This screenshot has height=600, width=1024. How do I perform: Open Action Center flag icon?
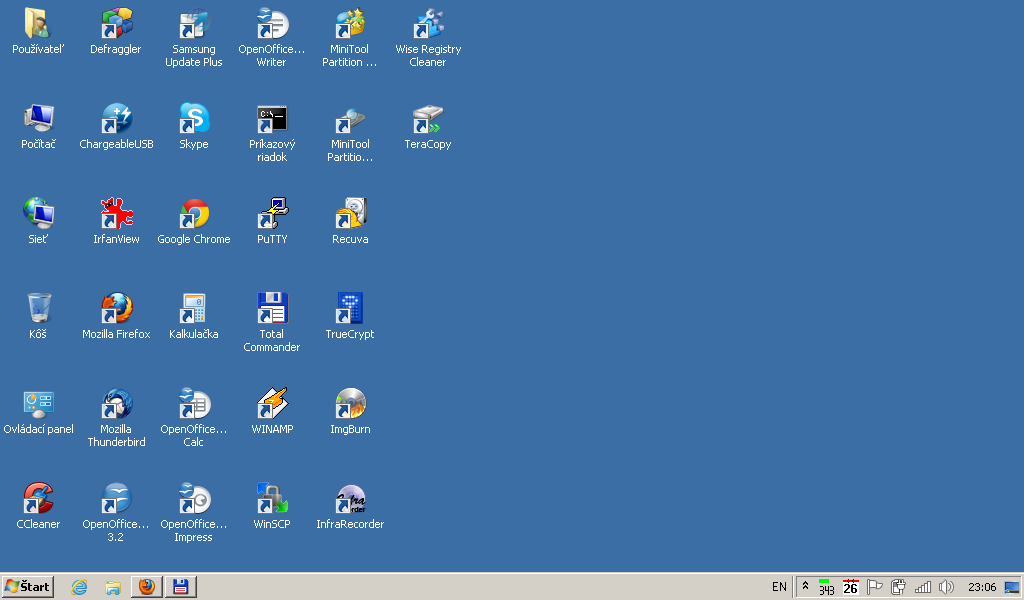point(874,587)
